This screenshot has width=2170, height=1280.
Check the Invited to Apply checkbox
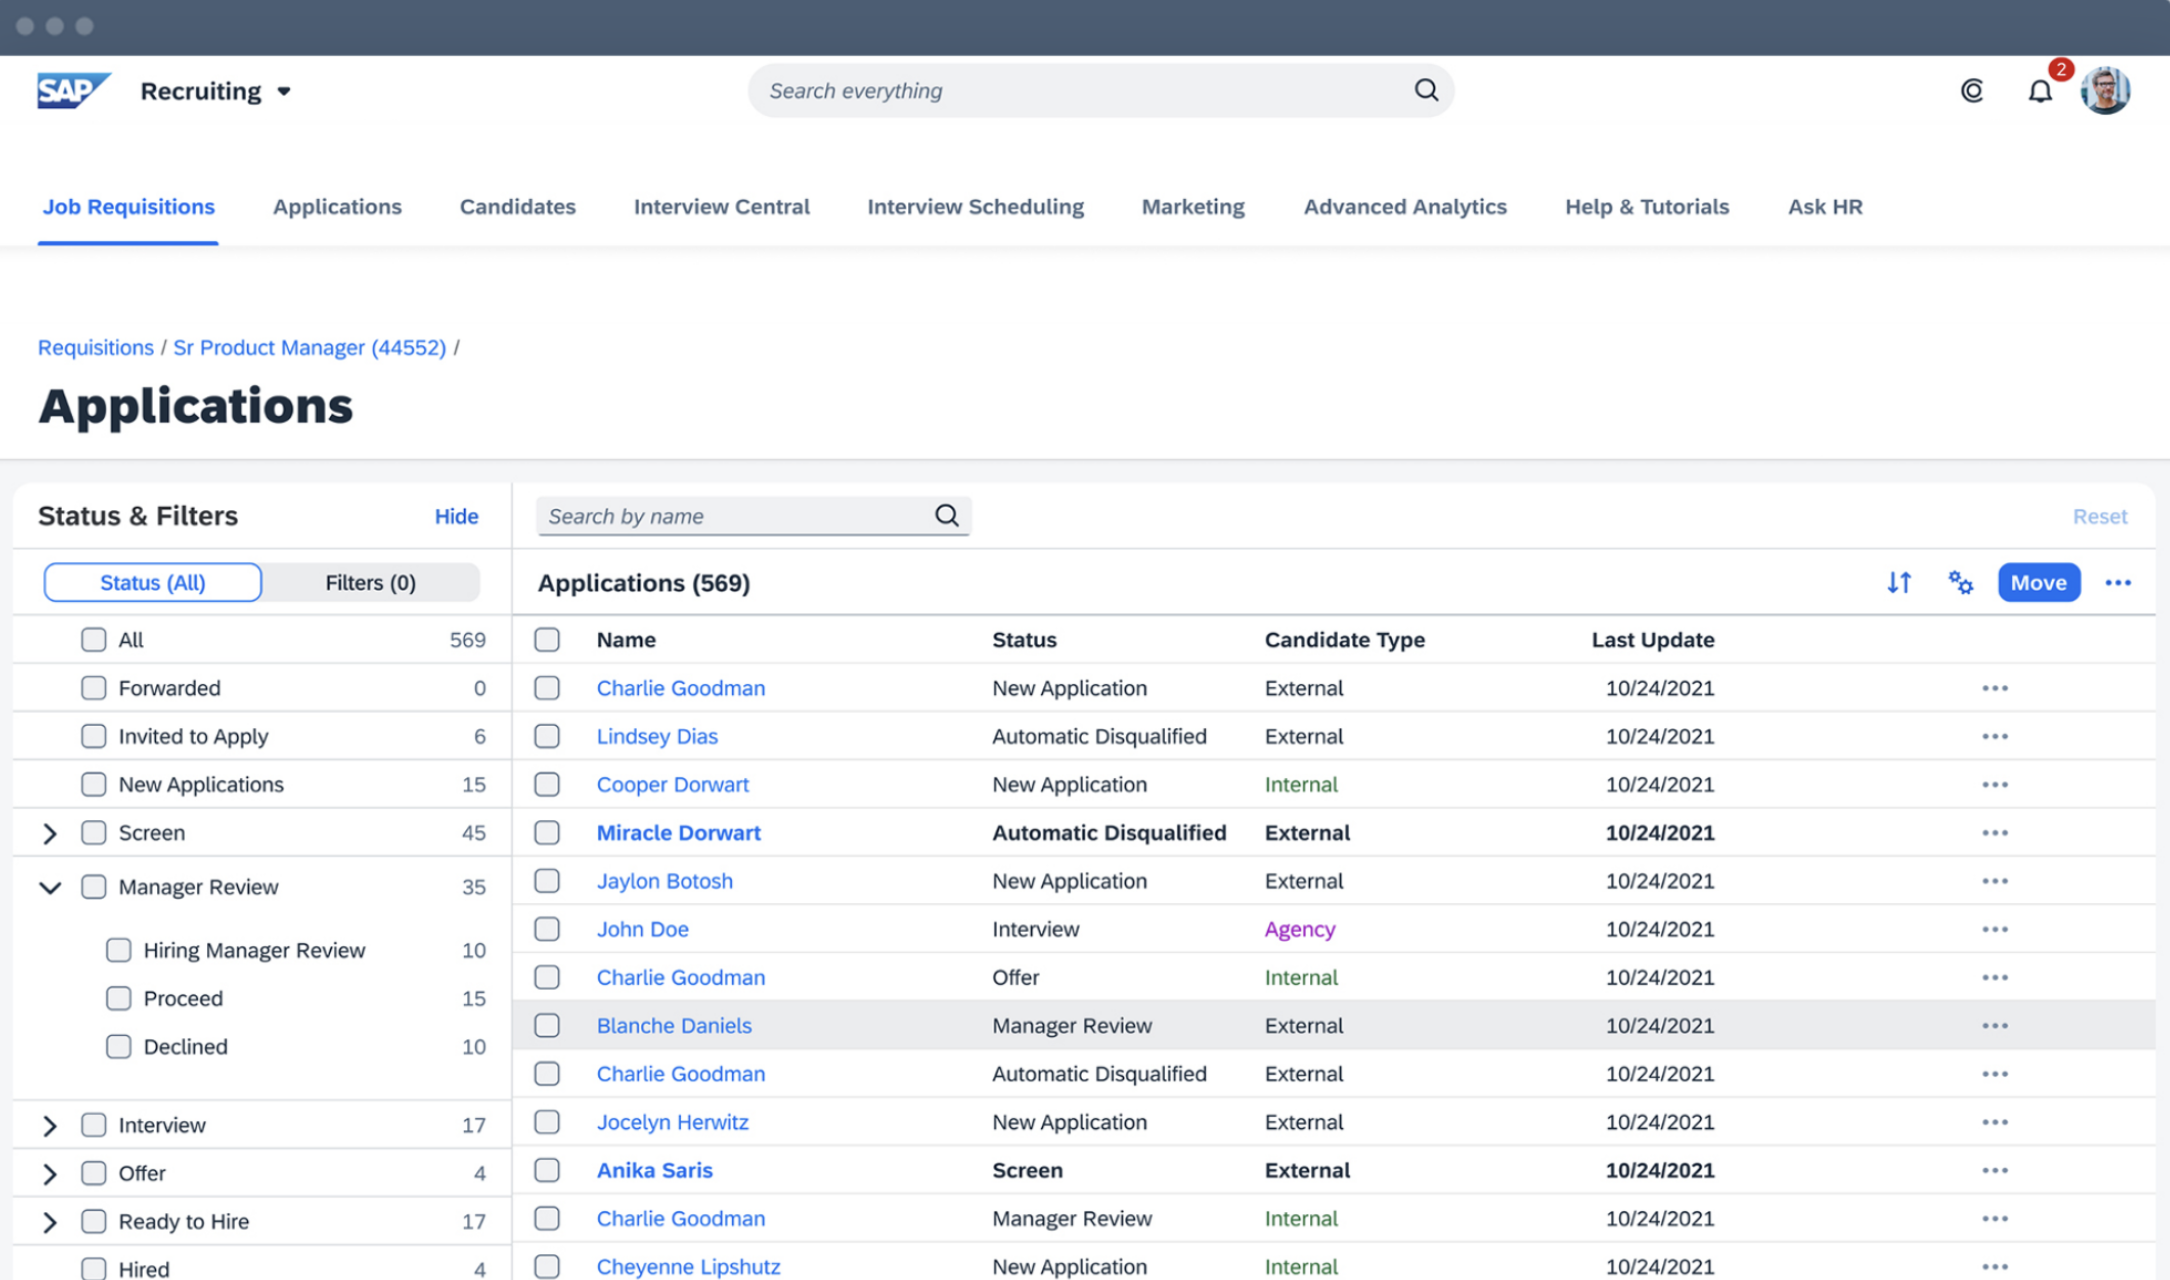pos(93,736)
